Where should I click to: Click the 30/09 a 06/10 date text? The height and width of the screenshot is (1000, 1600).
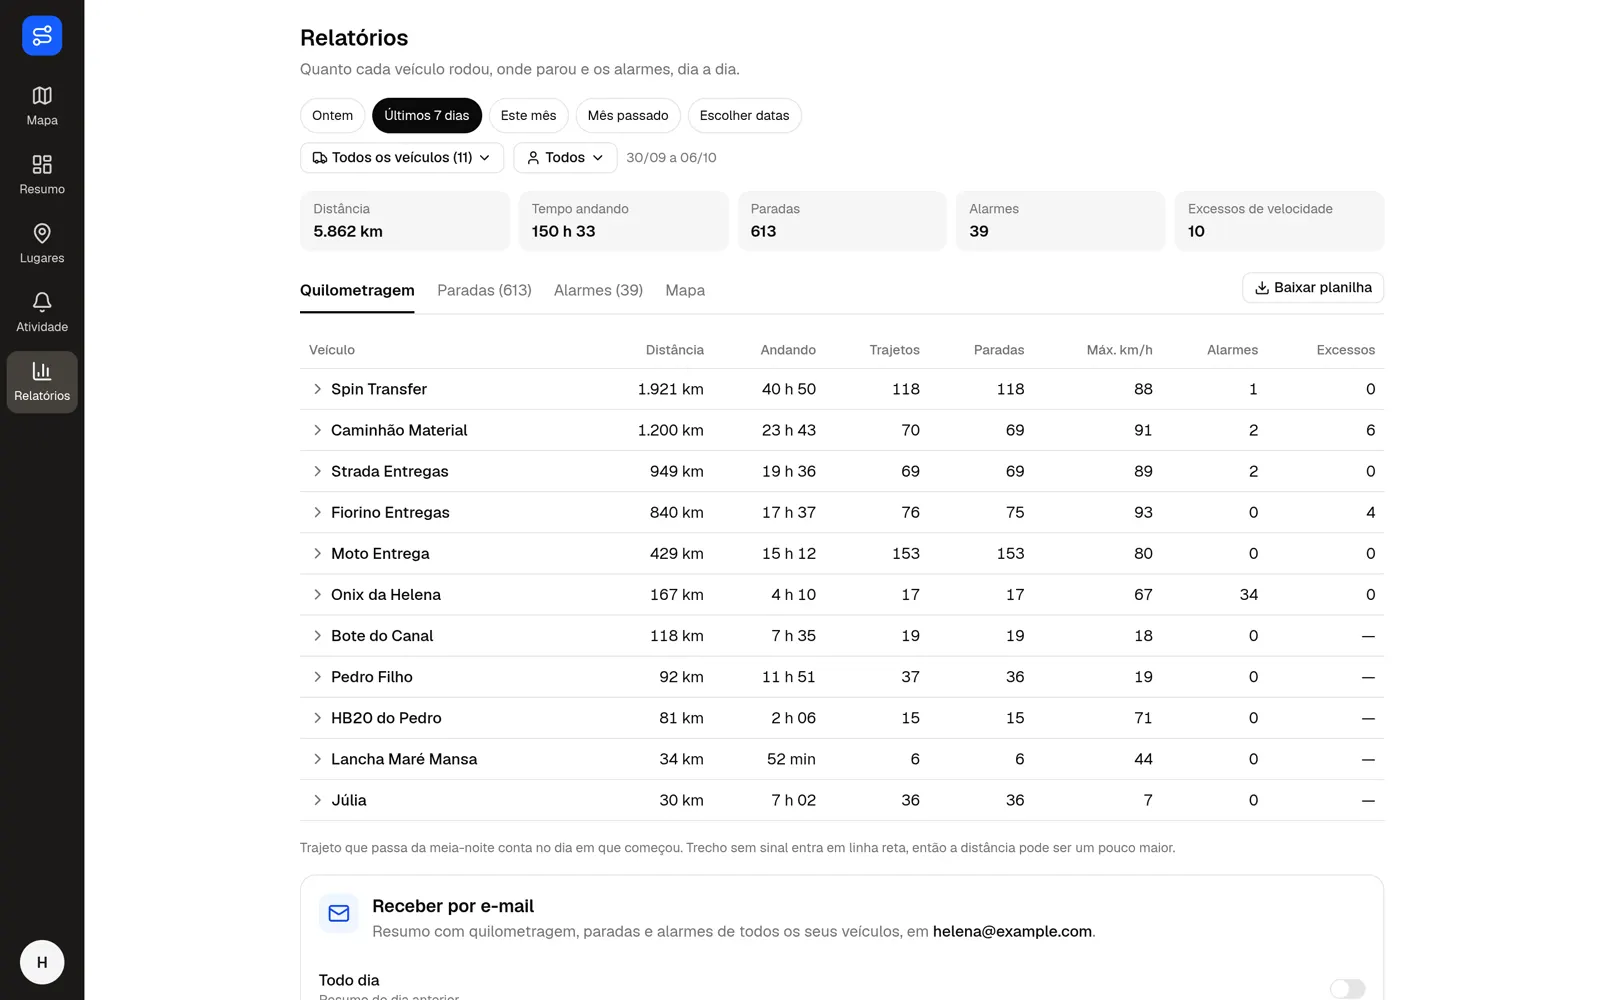pyautogui.click(x=671, y=158)
